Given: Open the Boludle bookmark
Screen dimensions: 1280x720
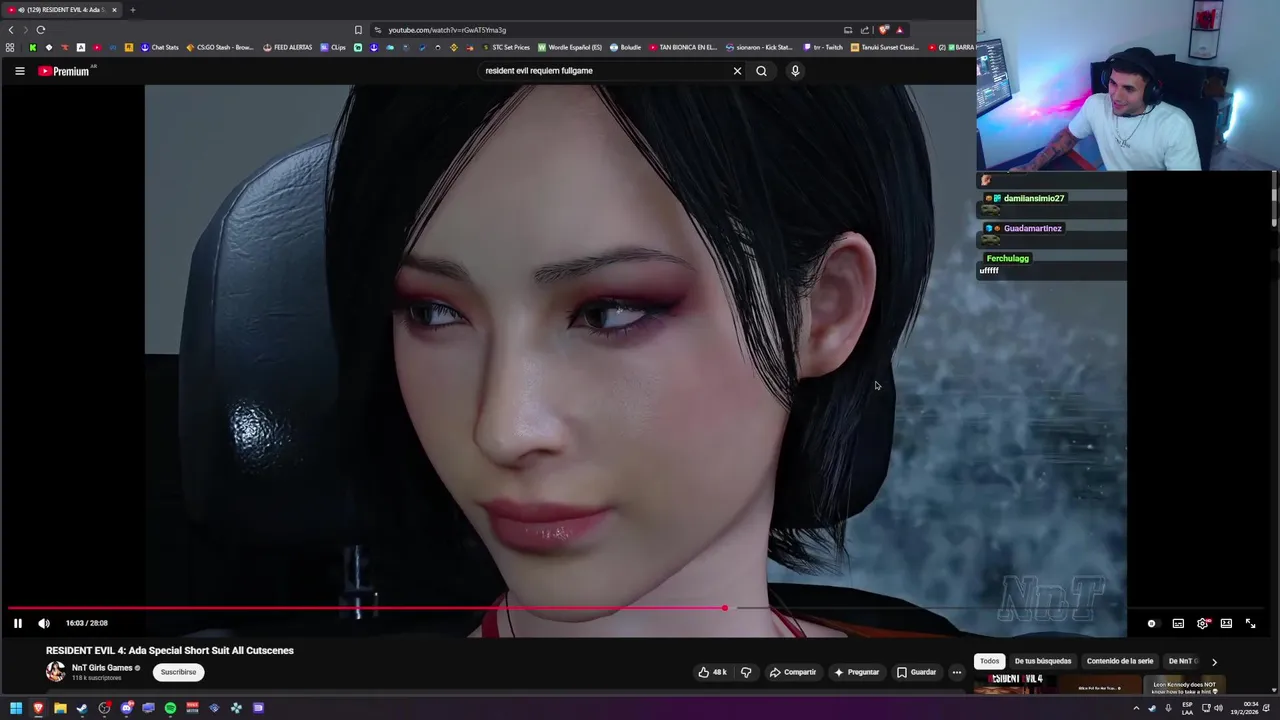Looking at the screenshot, I should pyautogui.click(x=625, y=47).
